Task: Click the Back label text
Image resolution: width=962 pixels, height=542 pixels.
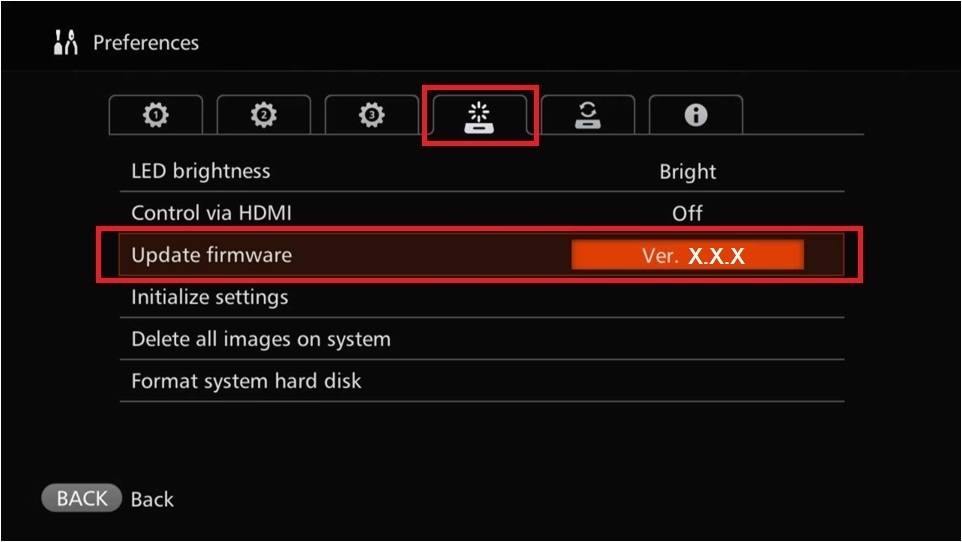Action: coord(152,499)
